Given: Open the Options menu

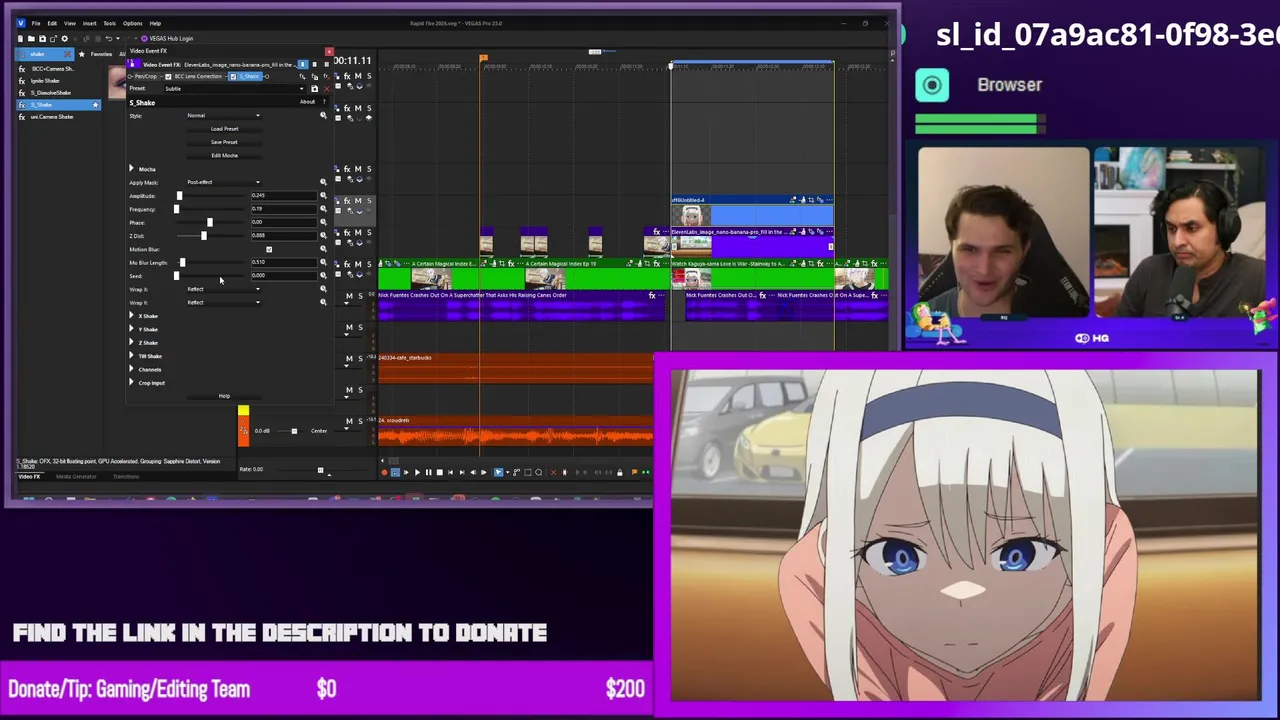Looking at the screenshot, I should tap(132, 23).
